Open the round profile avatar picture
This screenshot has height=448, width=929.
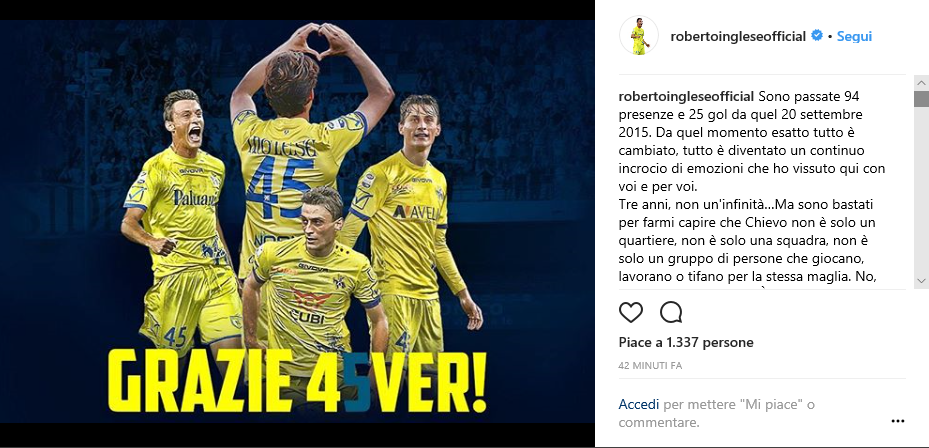click(x=639, y=36)
